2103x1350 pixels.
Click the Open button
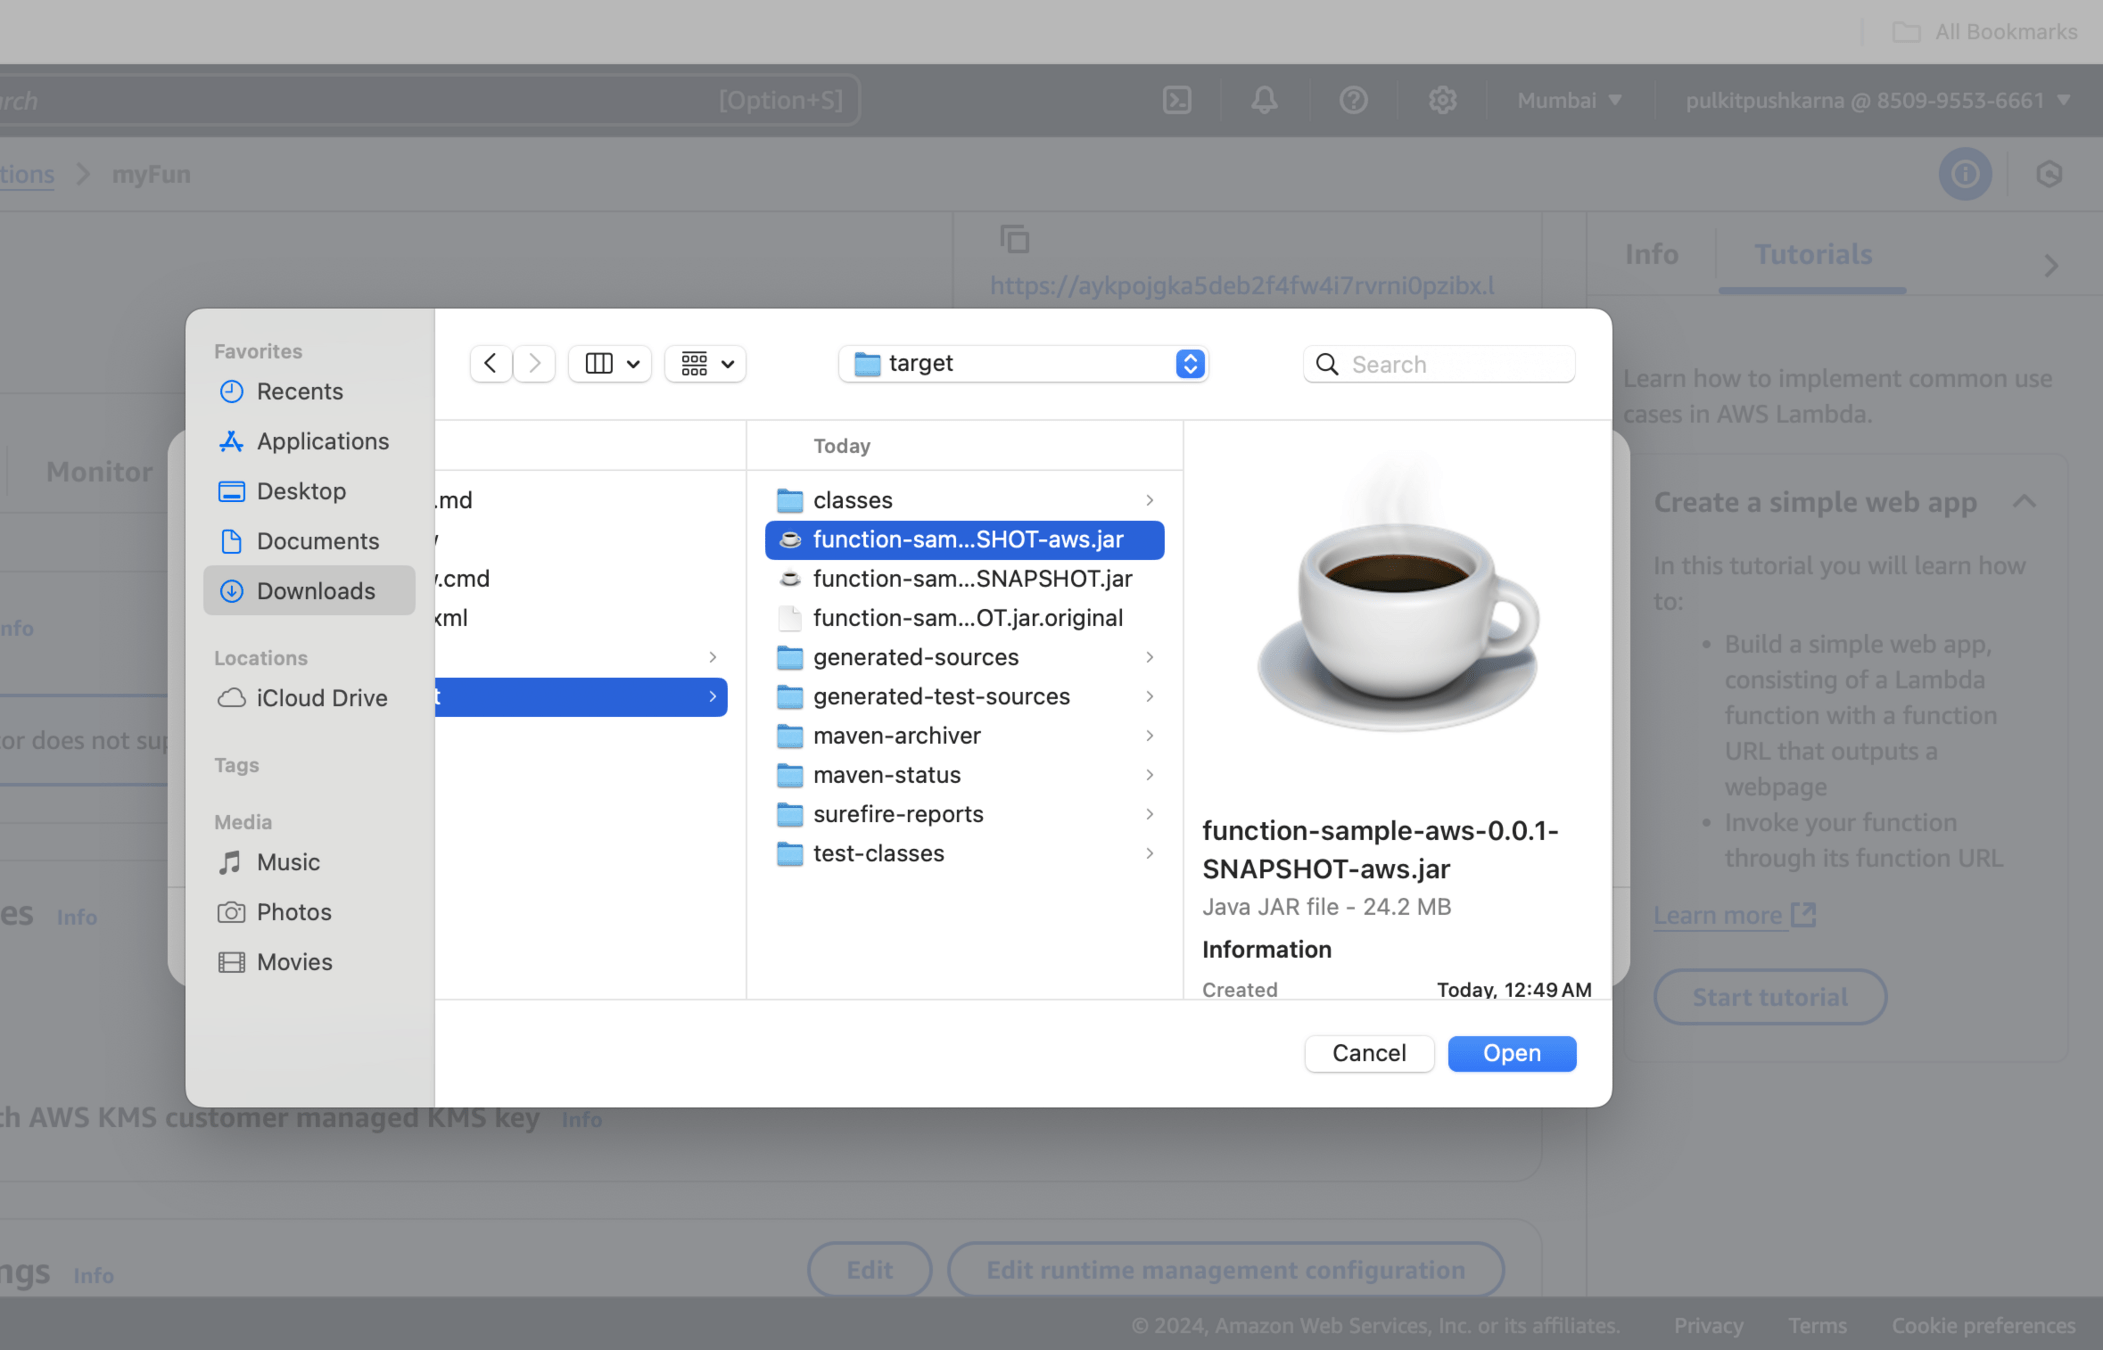(1511, 1053)
